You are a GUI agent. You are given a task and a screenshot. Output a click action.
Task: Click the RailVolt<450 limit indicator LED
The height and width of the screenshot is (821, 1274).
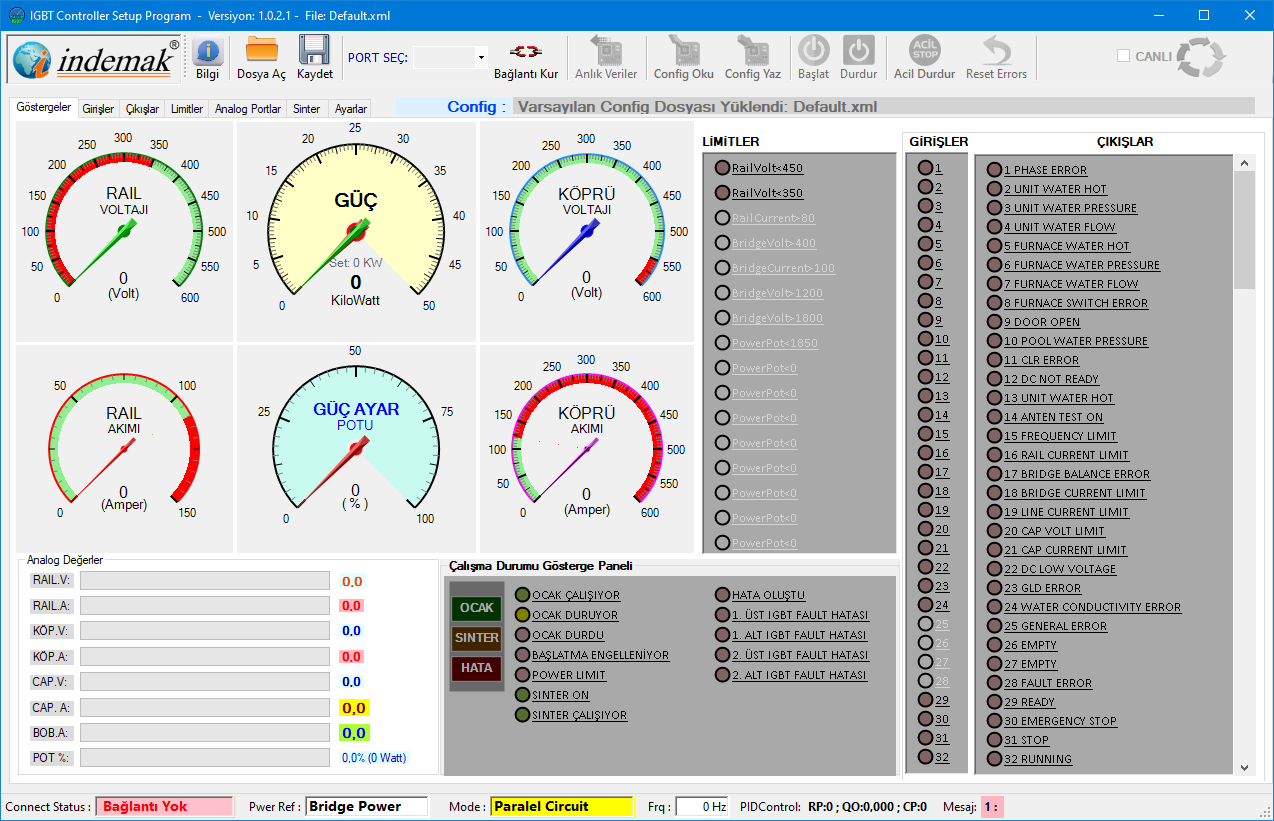click(722, 168)
